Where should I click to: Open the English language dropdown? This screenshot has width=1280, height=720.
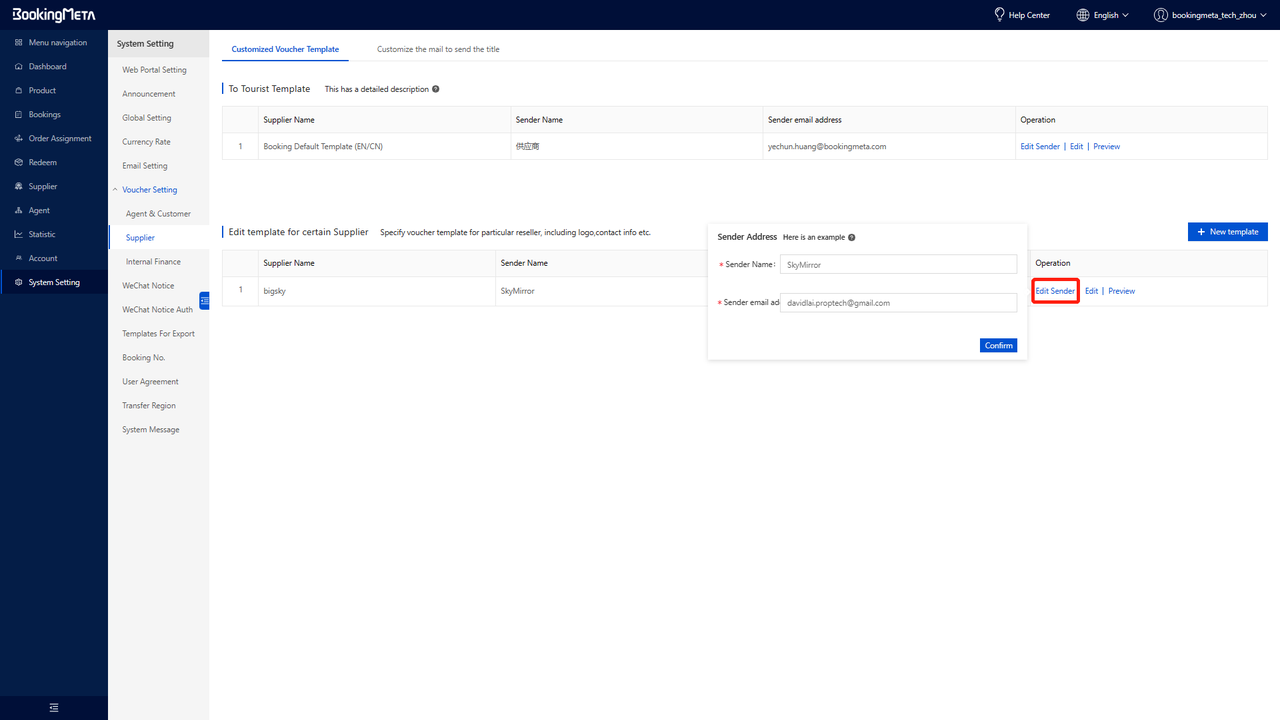tap(1102, 15)
